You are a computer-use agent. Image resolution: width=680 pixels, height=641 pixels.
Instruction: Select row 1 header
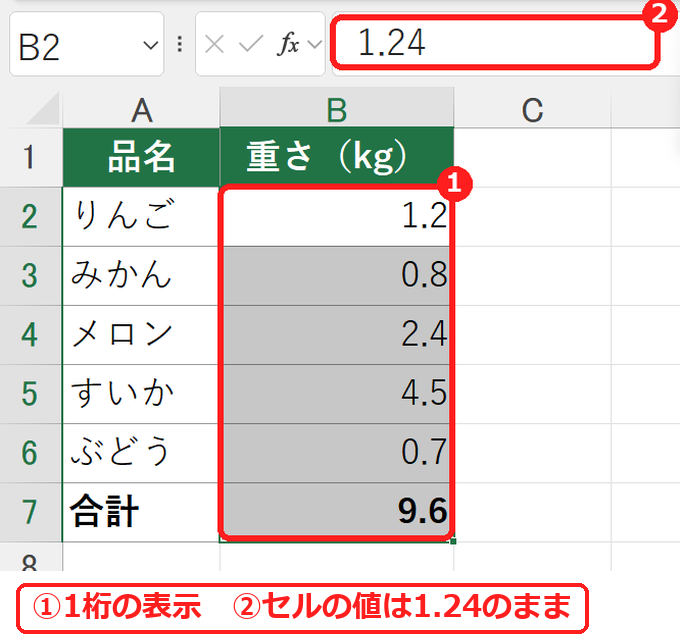30,157
